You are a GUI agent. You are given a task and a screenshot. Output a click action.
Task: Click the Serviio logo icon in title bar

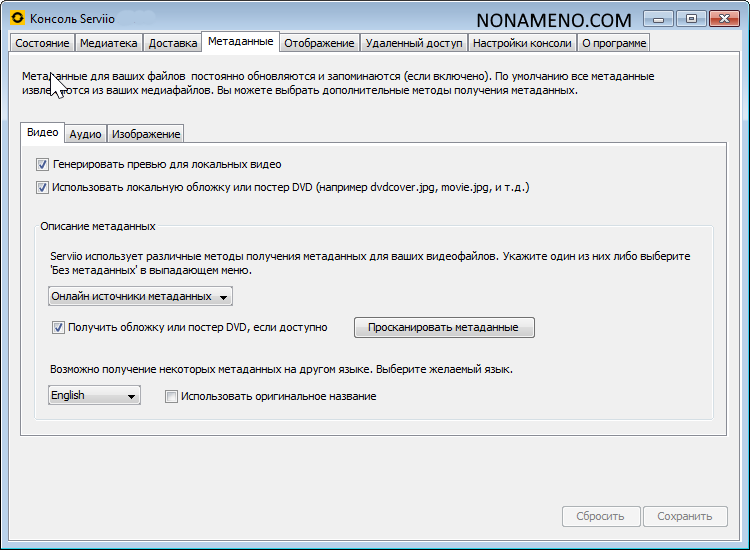[x=16, y=19]
